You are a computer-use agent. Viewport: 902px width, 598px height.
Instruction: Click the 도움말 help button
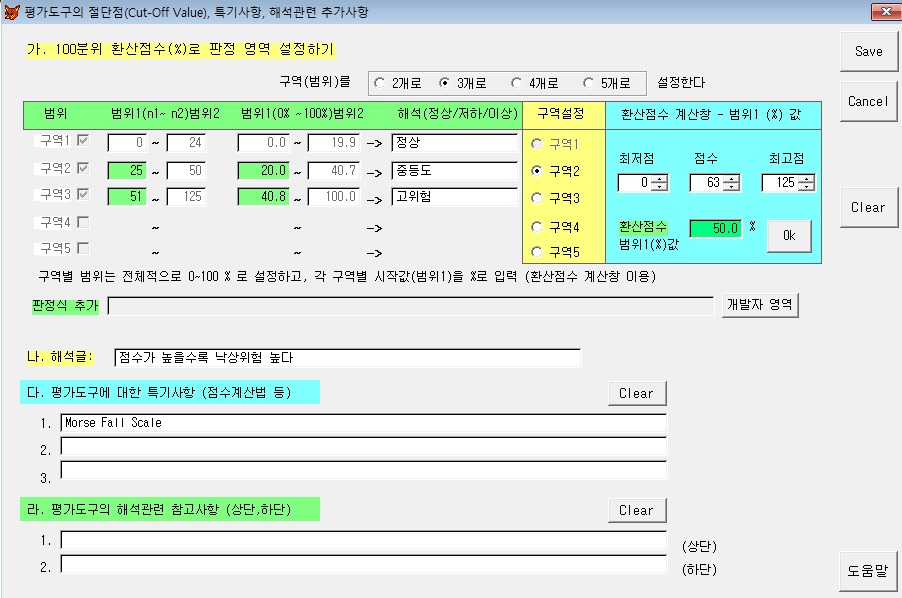pyautogui.click(x=866, y=571)
